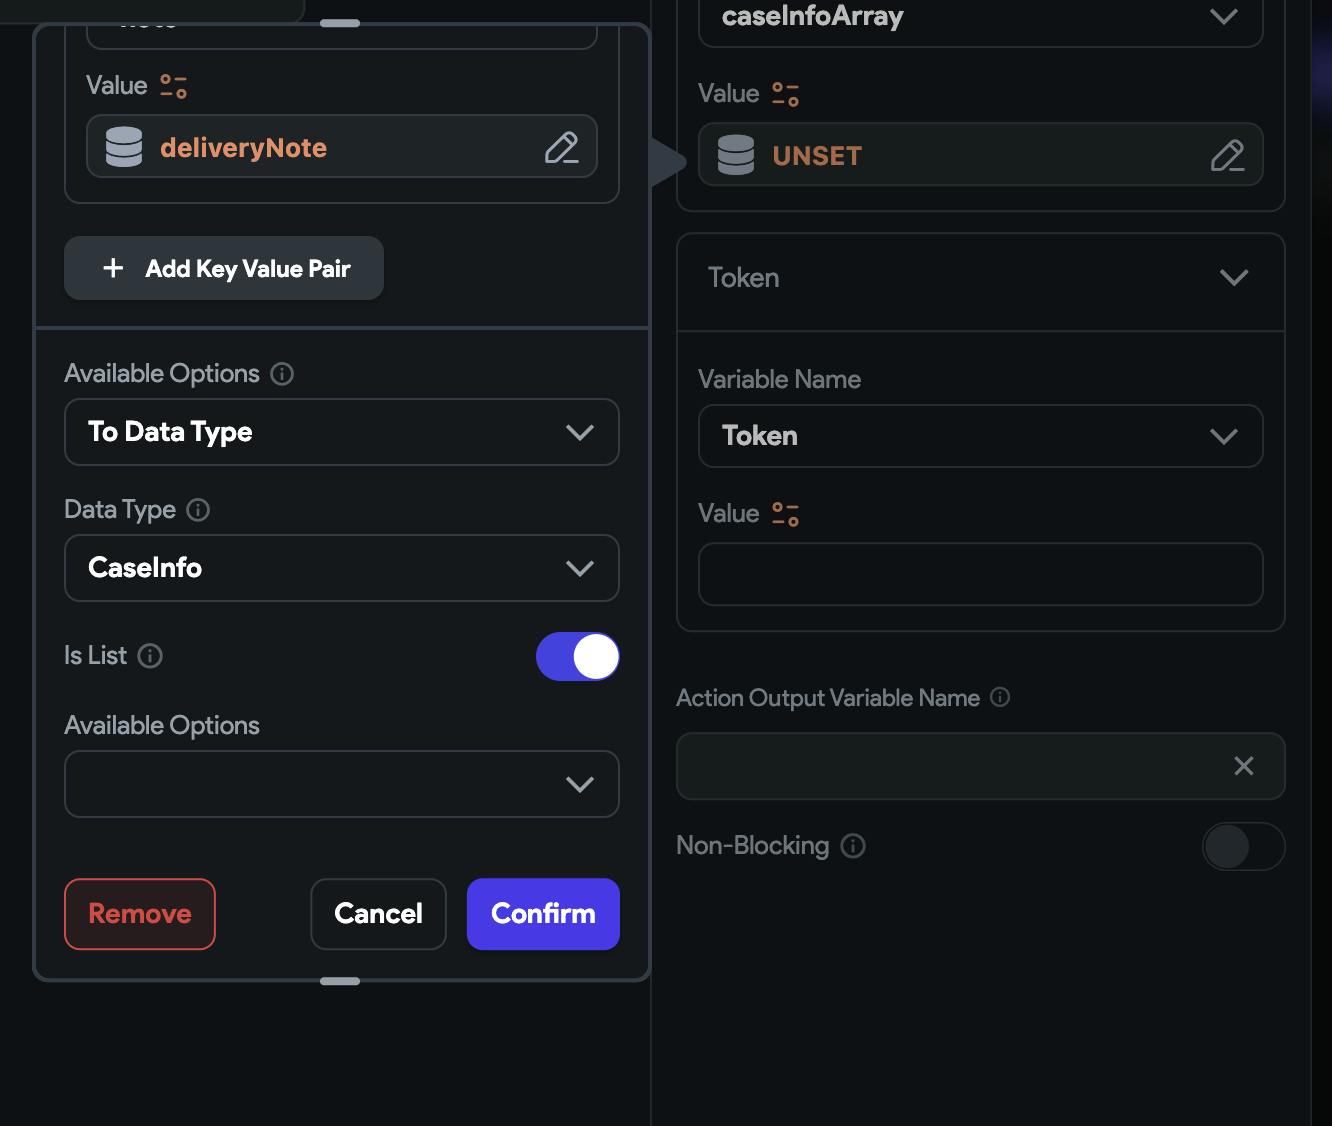Enable the Non-Blocking toggle
This screenshot has height=1126, width=1332.
point(1243,847)
